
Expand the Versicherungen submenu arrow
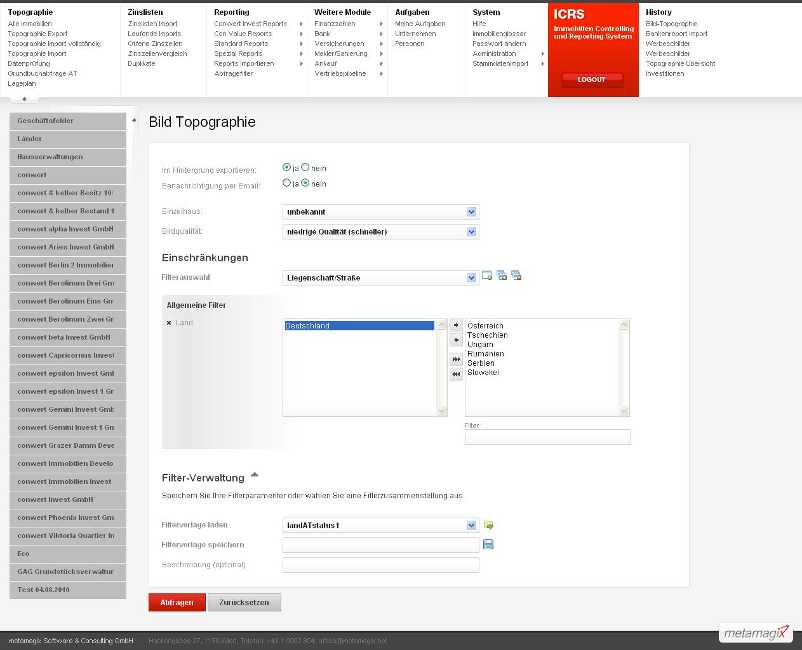(381, 43)
